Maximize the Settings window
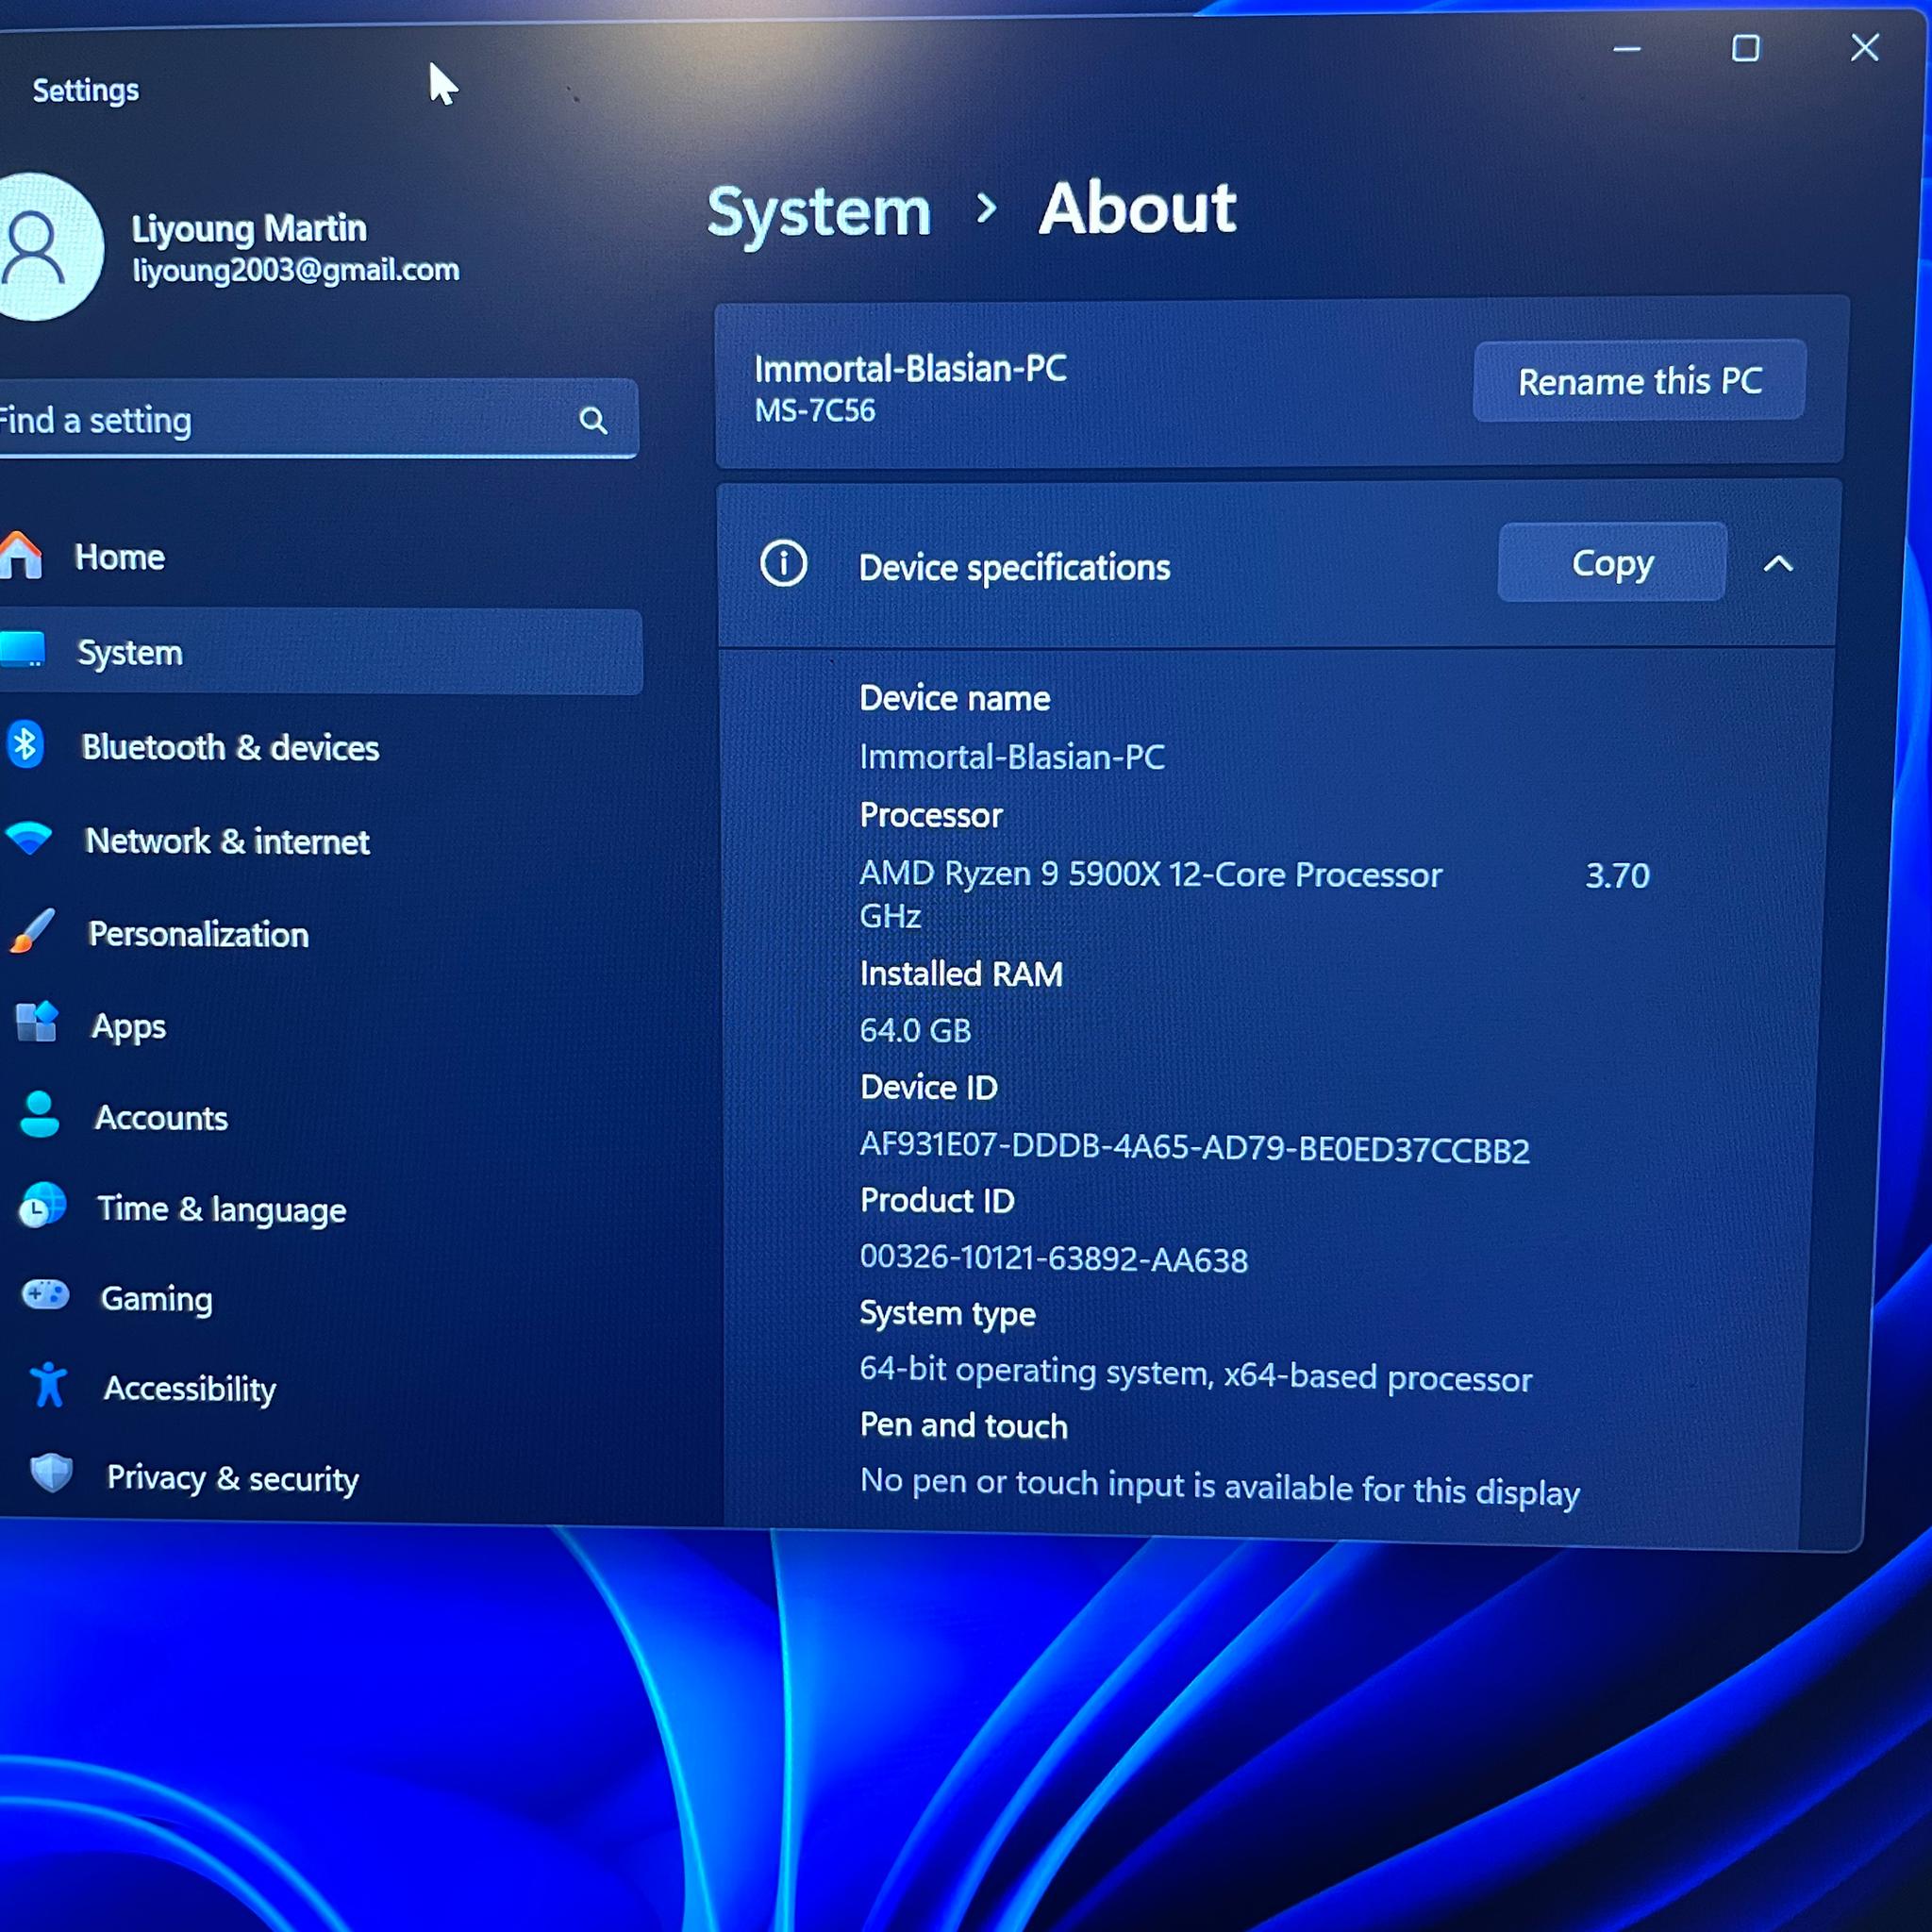The height and width of the screenshot is (1932, 1932). point(1746,48)
